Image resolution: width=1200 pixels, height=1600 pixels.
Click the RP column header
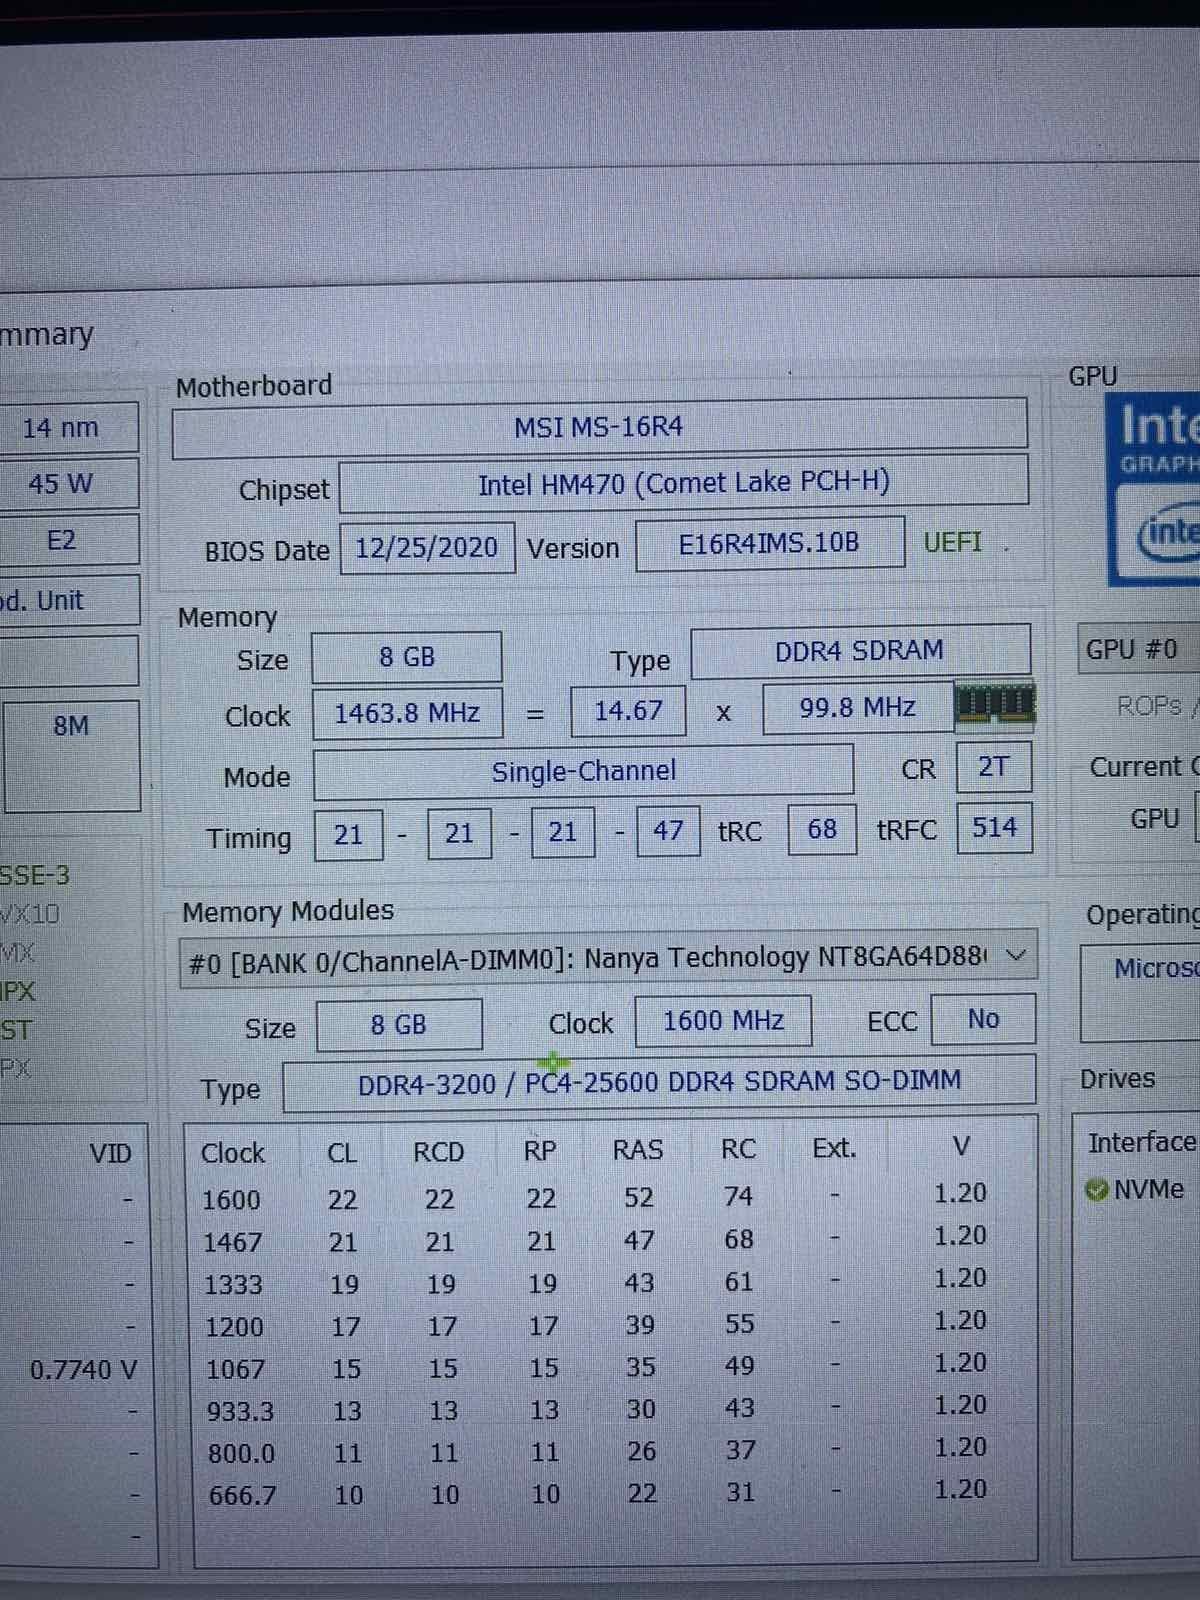pos(540,1151)
